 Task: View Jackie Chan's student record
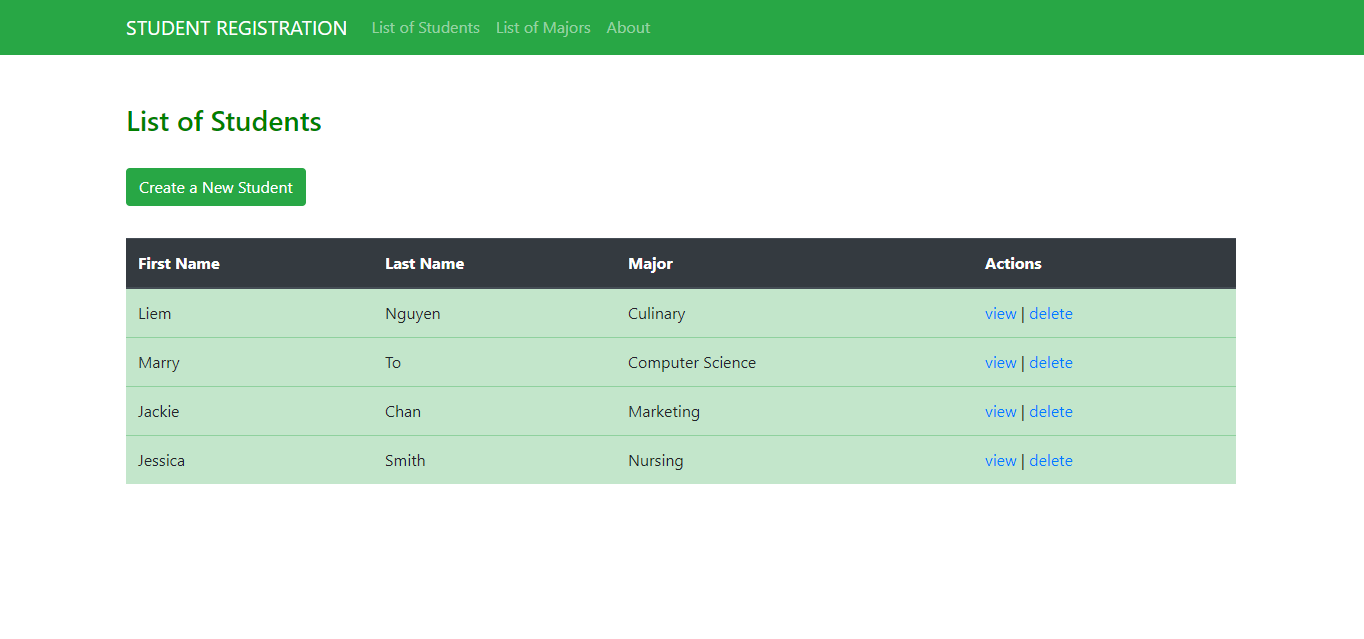[x=1000, y=412]
